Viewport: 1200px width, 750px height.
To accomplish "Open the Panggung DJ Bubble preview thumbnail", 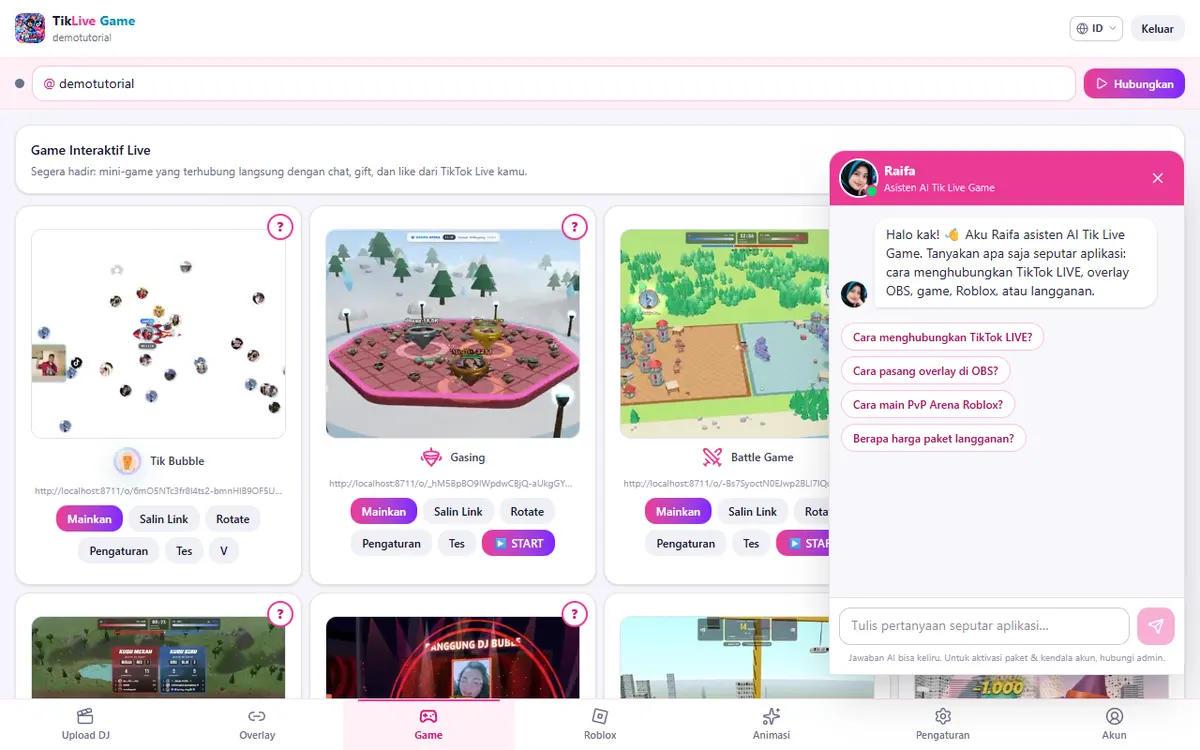I will point(453,657).
